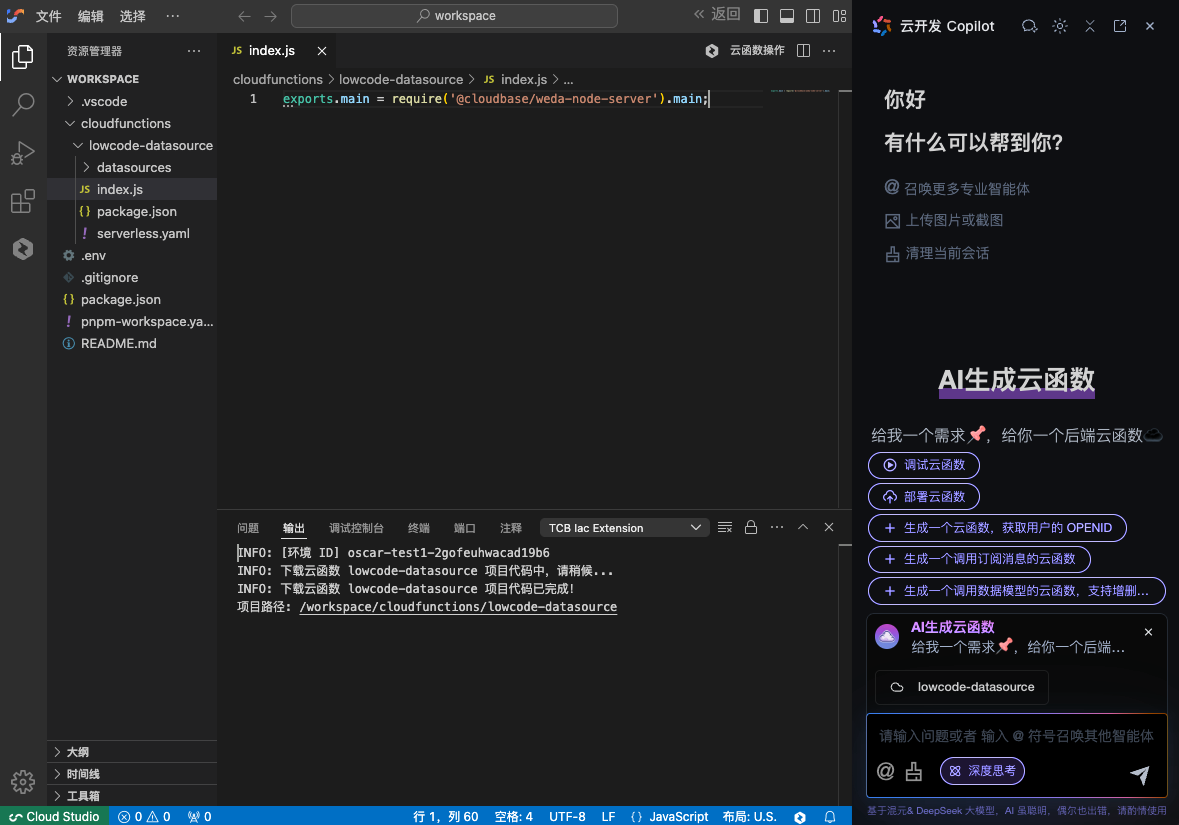Go back with the left arrow
This screenshot has height=825, width=1179.
tap(244, 16)
